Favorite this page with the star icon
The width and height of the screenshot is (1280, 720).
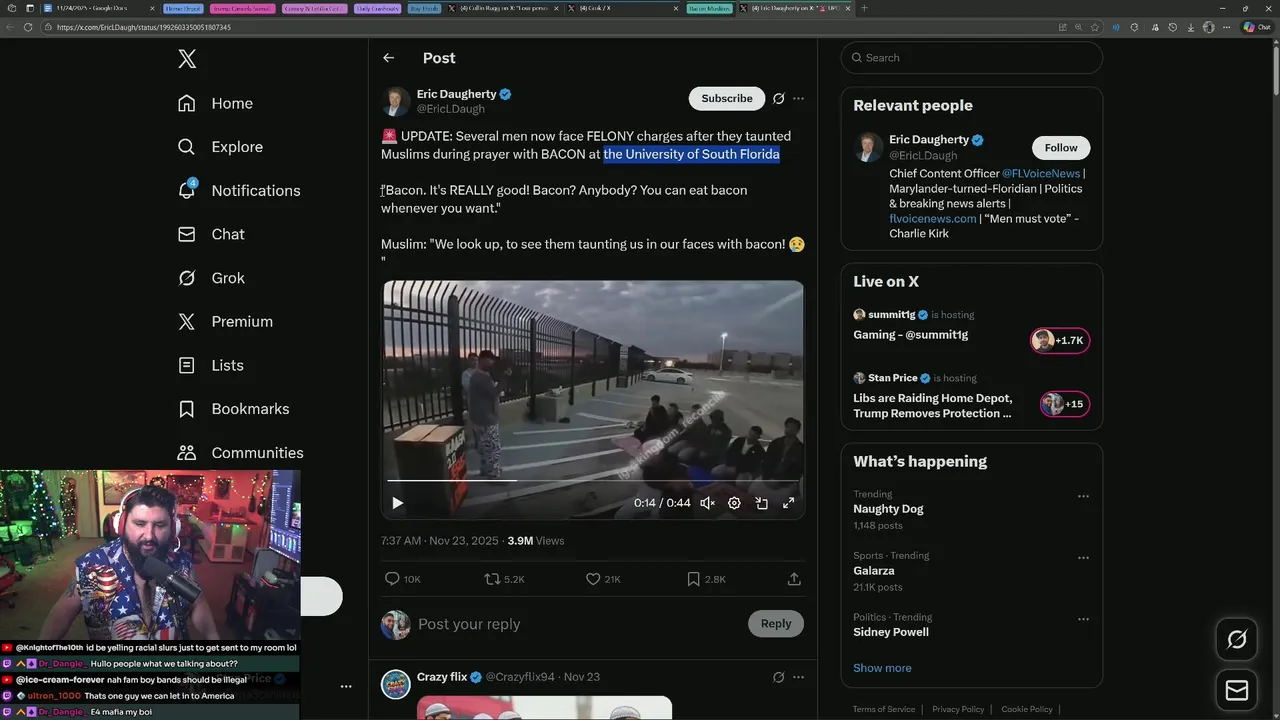pos(1096,27)
